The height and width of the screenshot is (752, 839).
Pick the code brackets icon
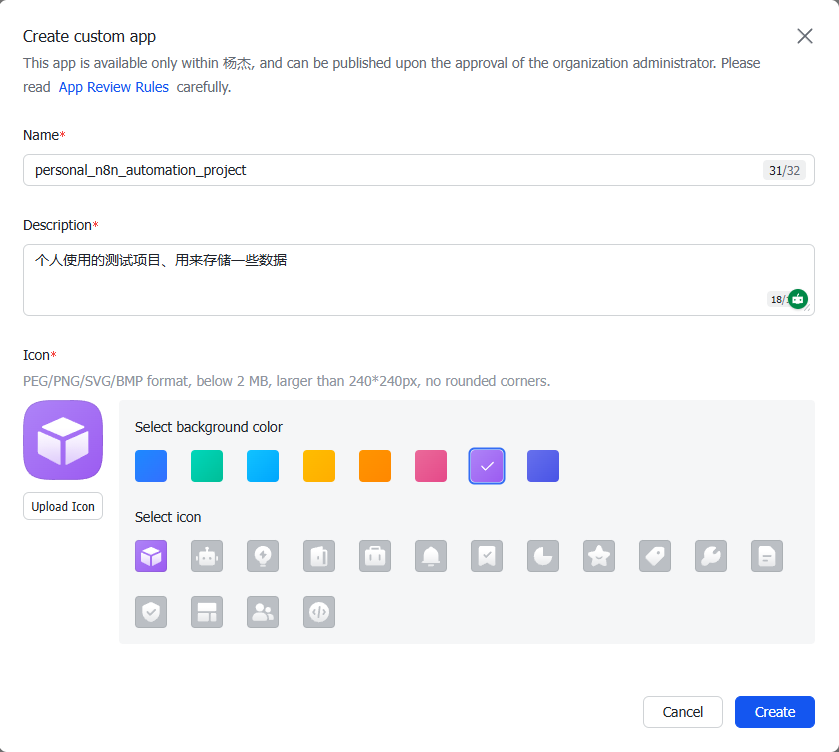(x=319, y=612)
